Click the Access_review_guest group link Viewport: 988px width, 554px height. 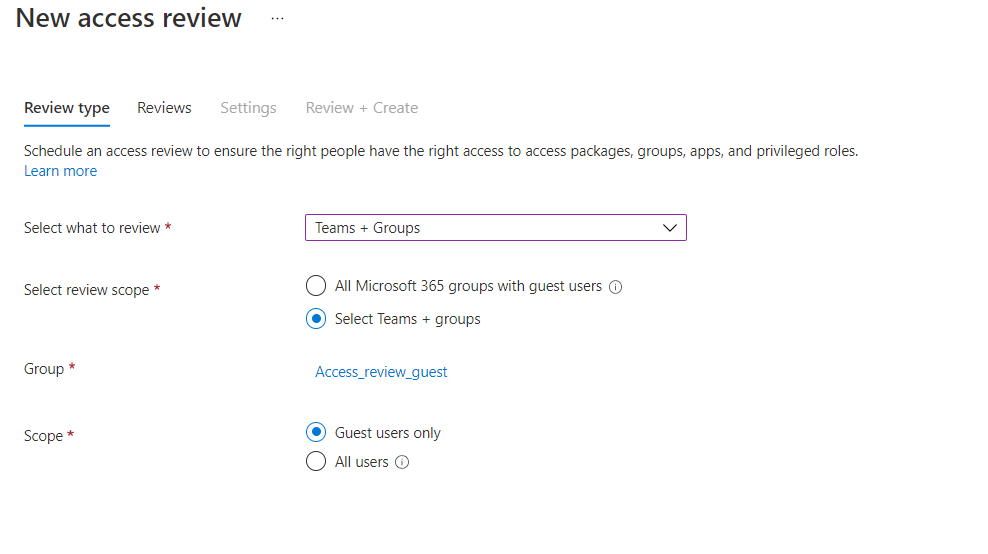(381, 372)
